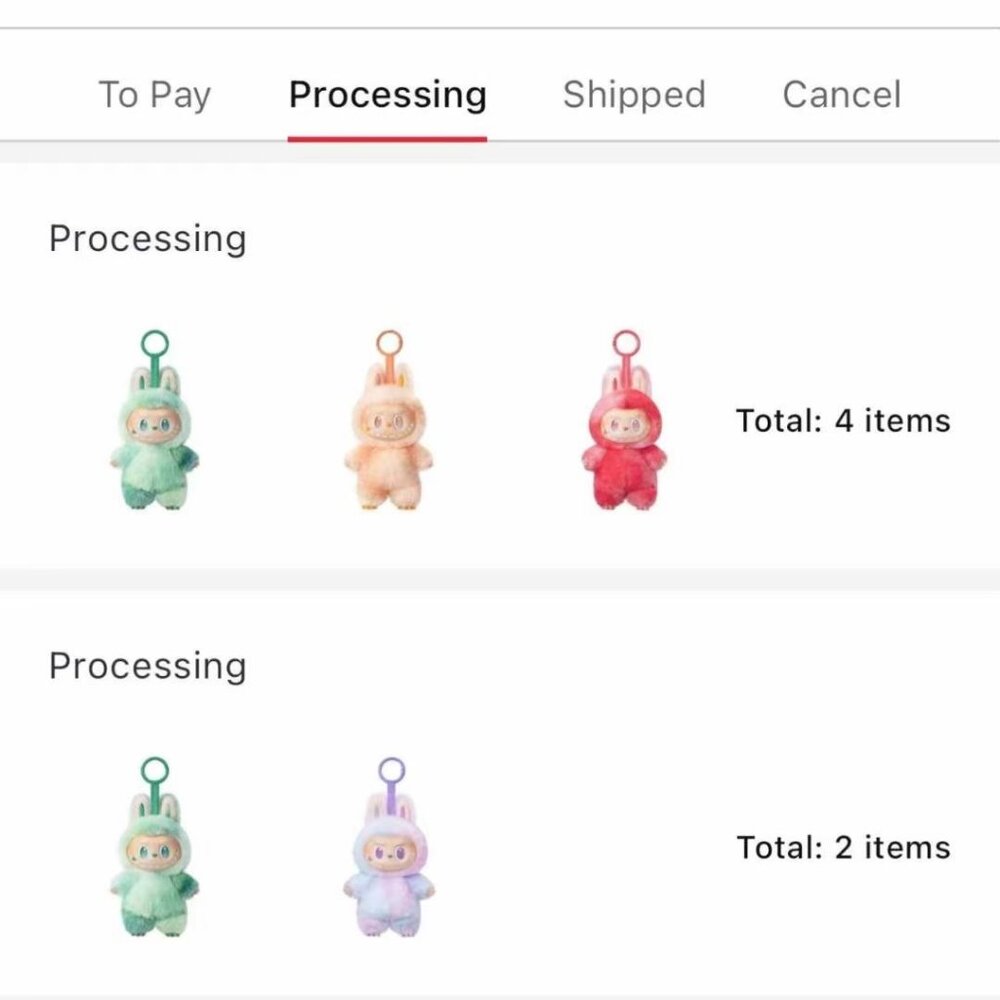1000x1000 pixels.
Task: Tap Processing status of the 2-item order
Action: 147,666
